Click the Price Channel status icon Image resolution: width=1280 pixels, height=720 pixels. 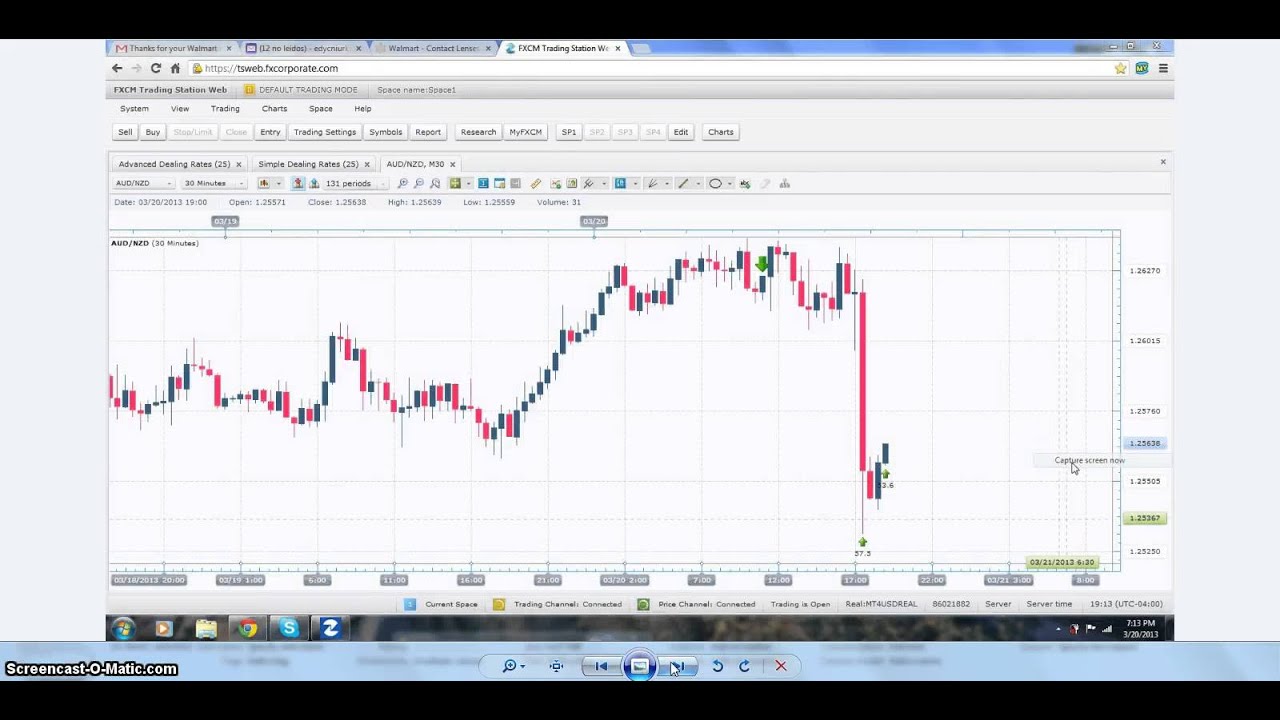(x=643, y=604)
